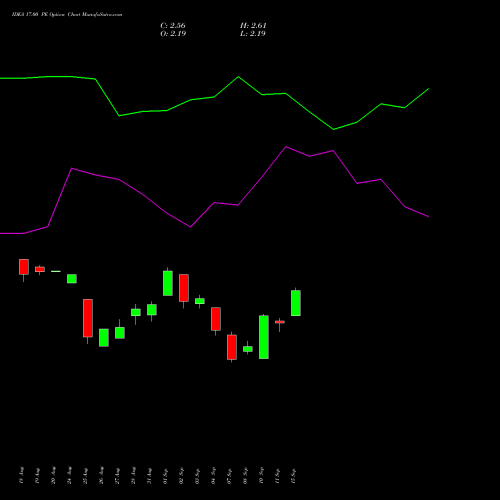Click the high value "H: 2.61"
This screenshot has width=500, height=500.
pyautogui.click(x=253, y=26)
